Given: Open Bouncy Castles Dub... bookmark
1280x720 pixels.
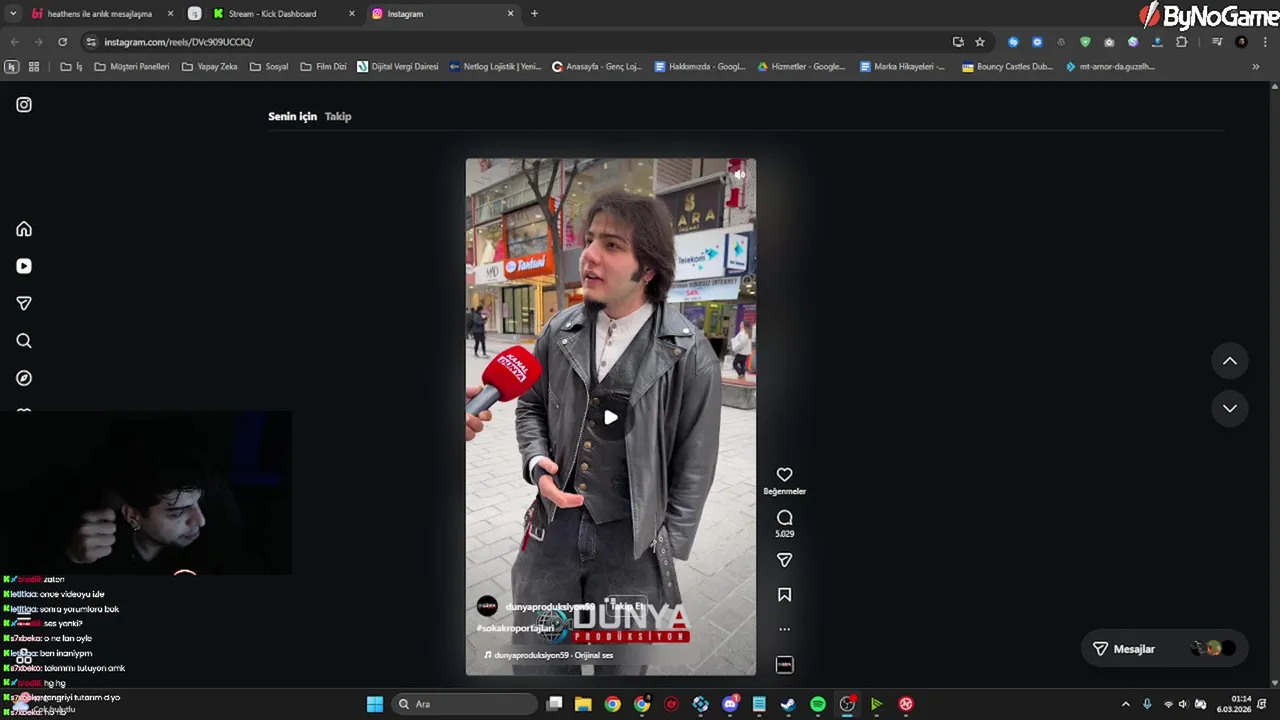Looking at the screenshot, I should click(x=1007, y=67).
